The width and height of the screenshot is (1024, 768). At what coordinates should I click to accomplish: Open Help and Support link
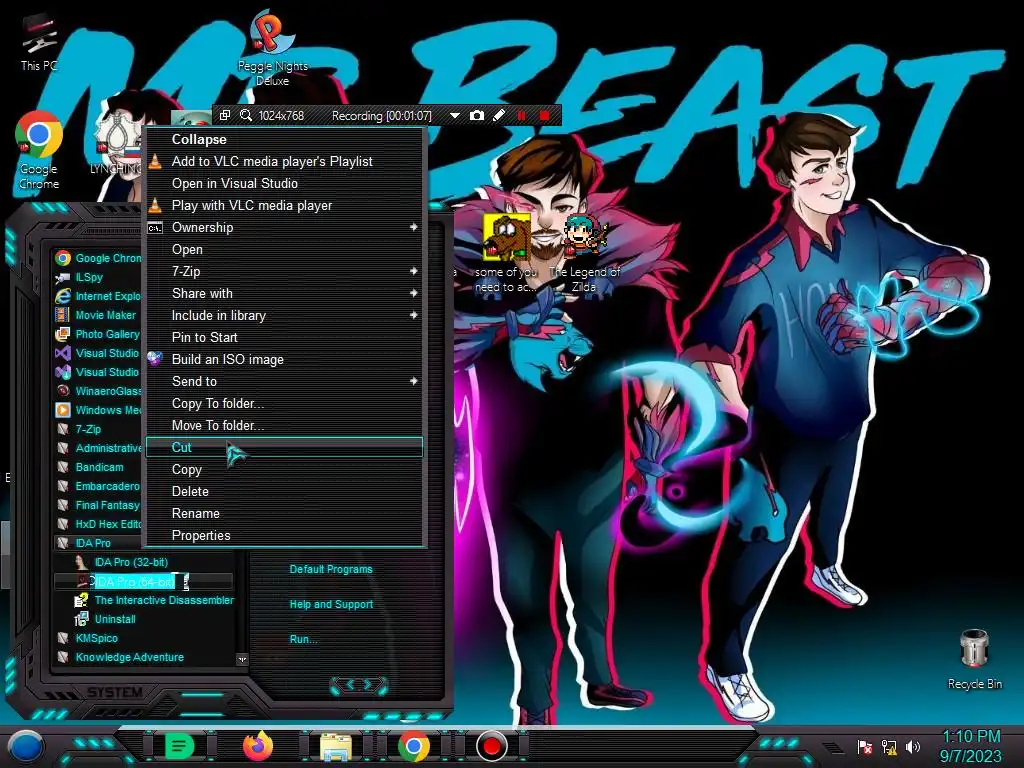[331, 604]
